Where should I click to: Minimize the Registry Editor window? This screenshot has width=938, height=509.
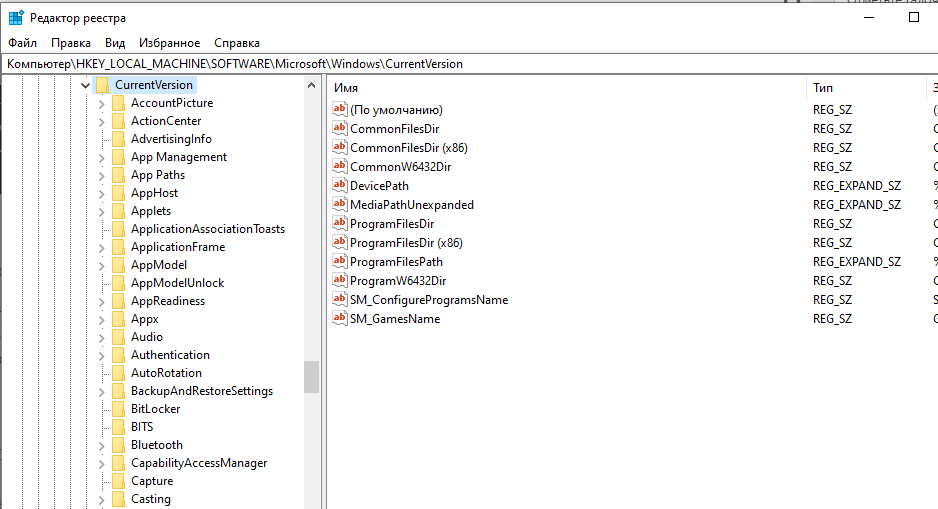[x=869, y=17]
